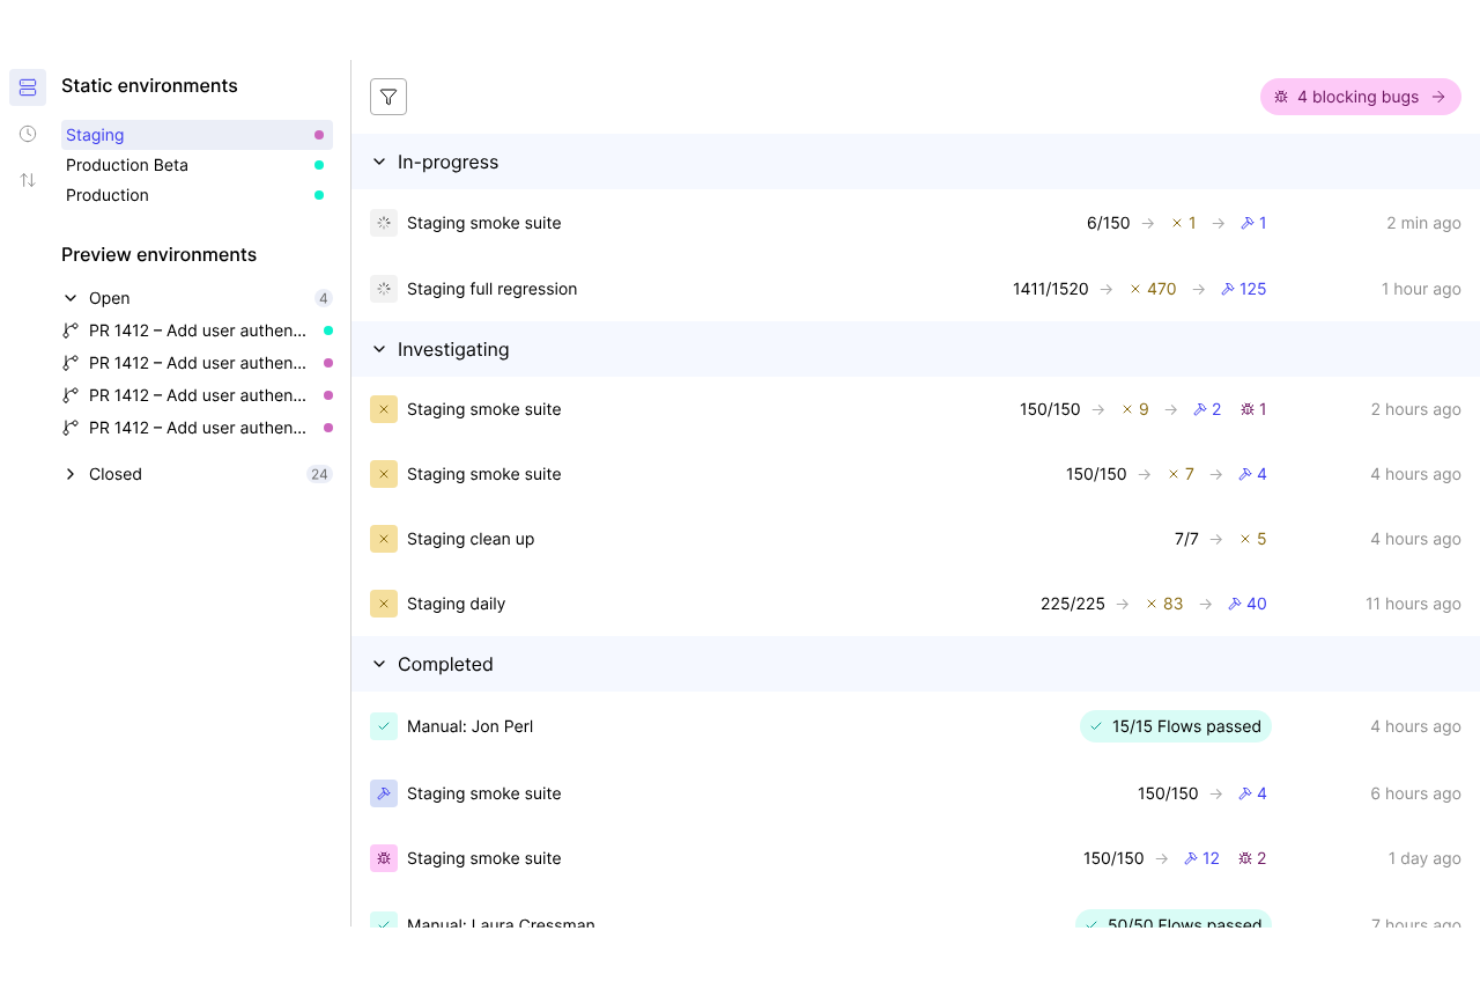This screenshot has height=987, width=1480.
Task: Open the run history clock icon
Action: click(x=27, y=133)
